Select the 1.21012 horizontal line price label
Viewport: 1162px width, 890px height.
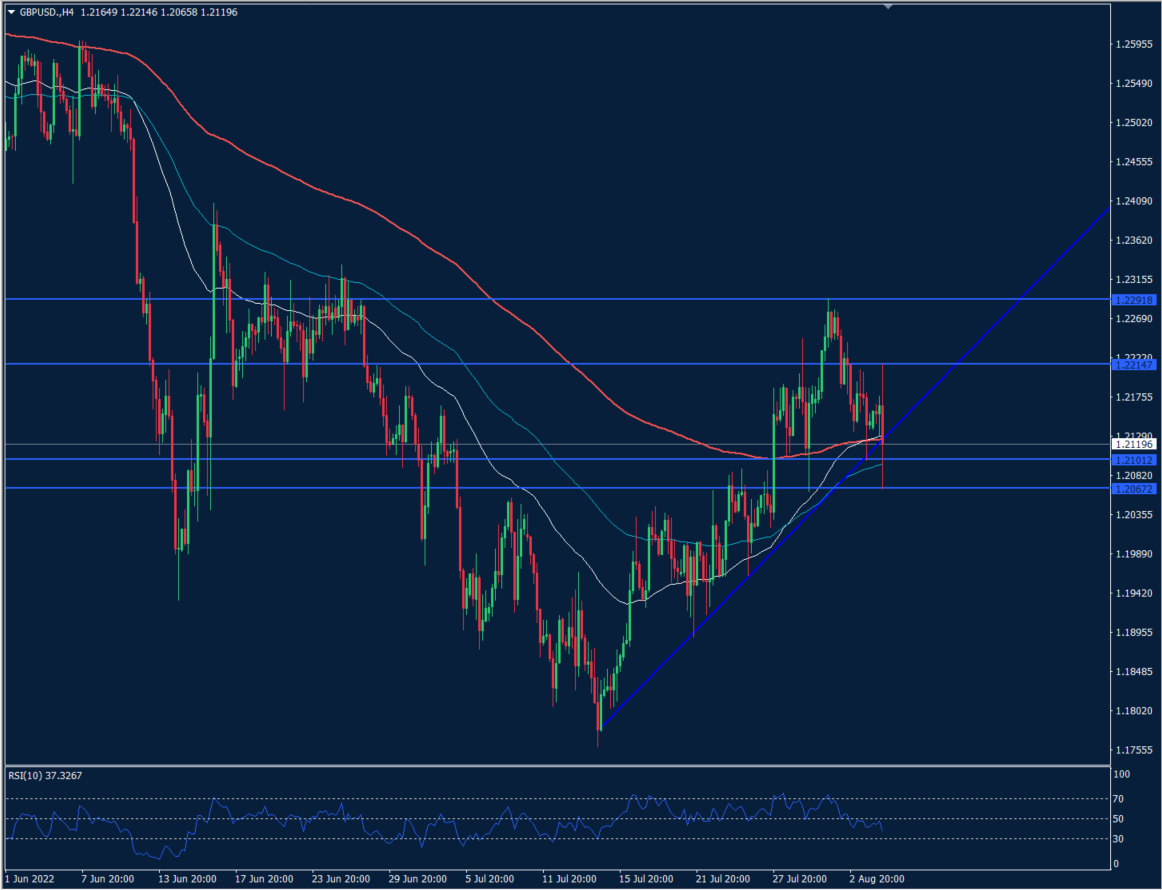(1135, 460)
